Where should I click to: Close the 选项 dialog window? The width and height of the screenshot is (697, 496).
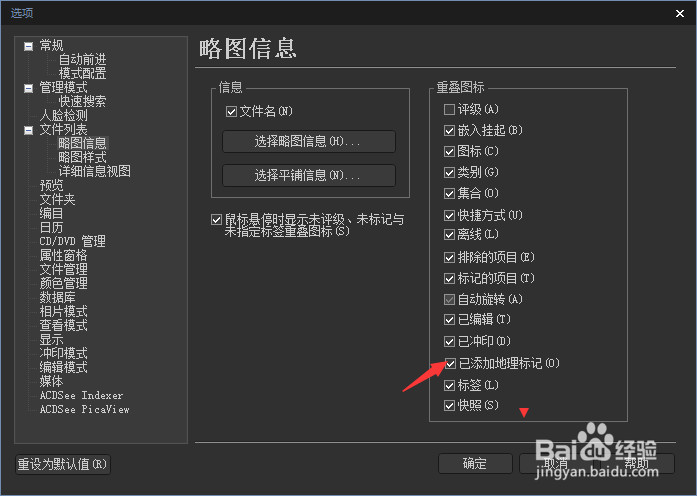point(680,13)
